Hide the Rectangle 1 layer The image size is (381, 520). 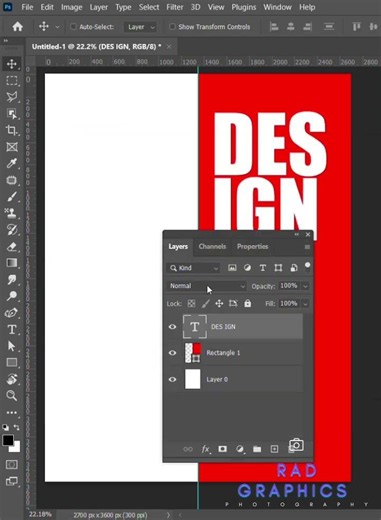[172, 353]
